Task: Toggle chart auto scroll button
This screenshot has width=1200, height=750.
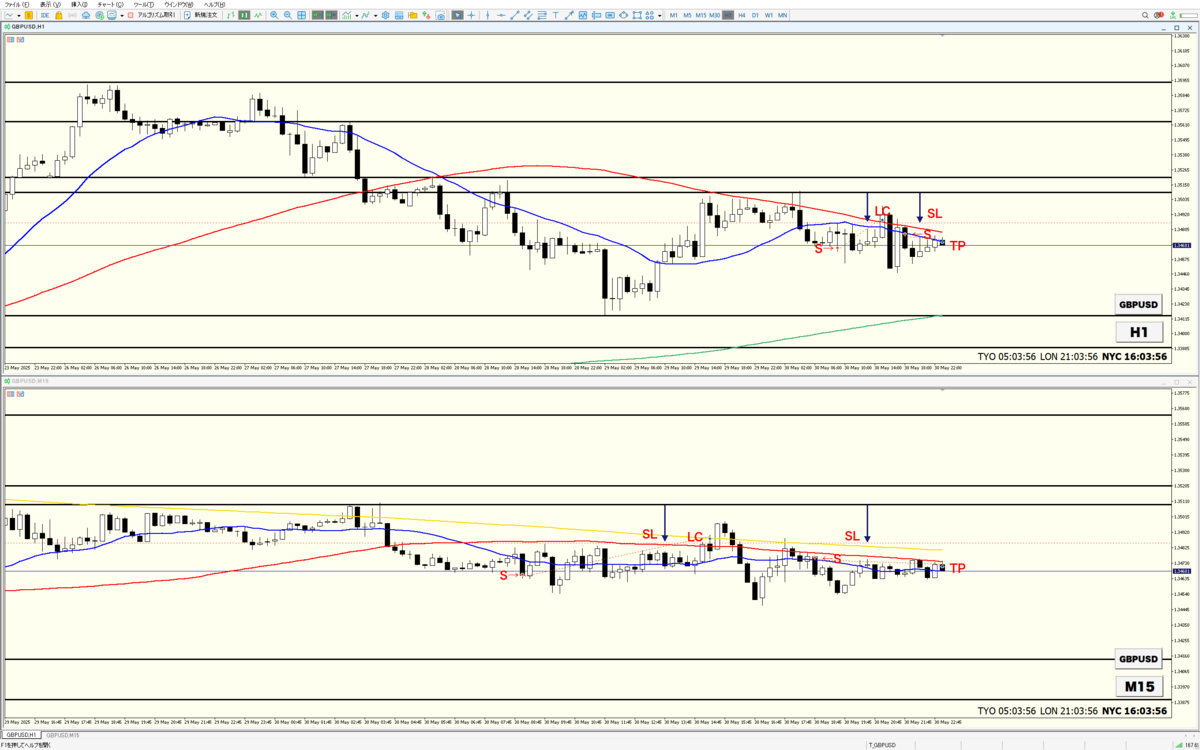Action: (317, 15)
